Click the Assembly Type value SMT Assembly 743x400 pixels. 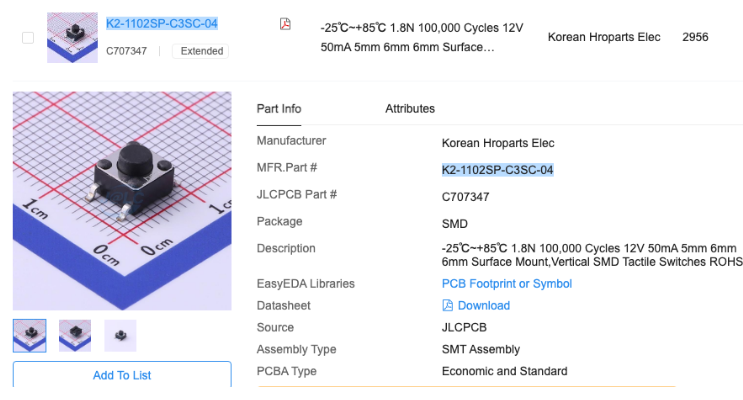481,349
